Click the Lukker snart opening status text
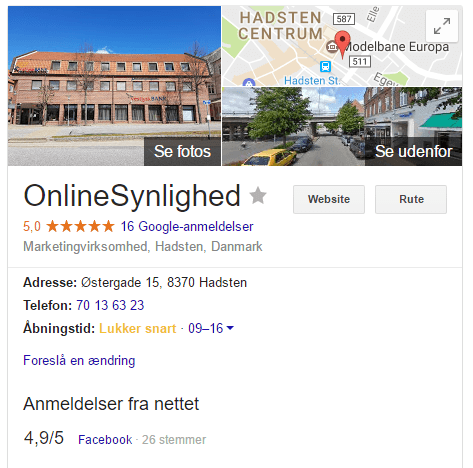This screenshot has width=473, height=468. [x=138, y=329]
